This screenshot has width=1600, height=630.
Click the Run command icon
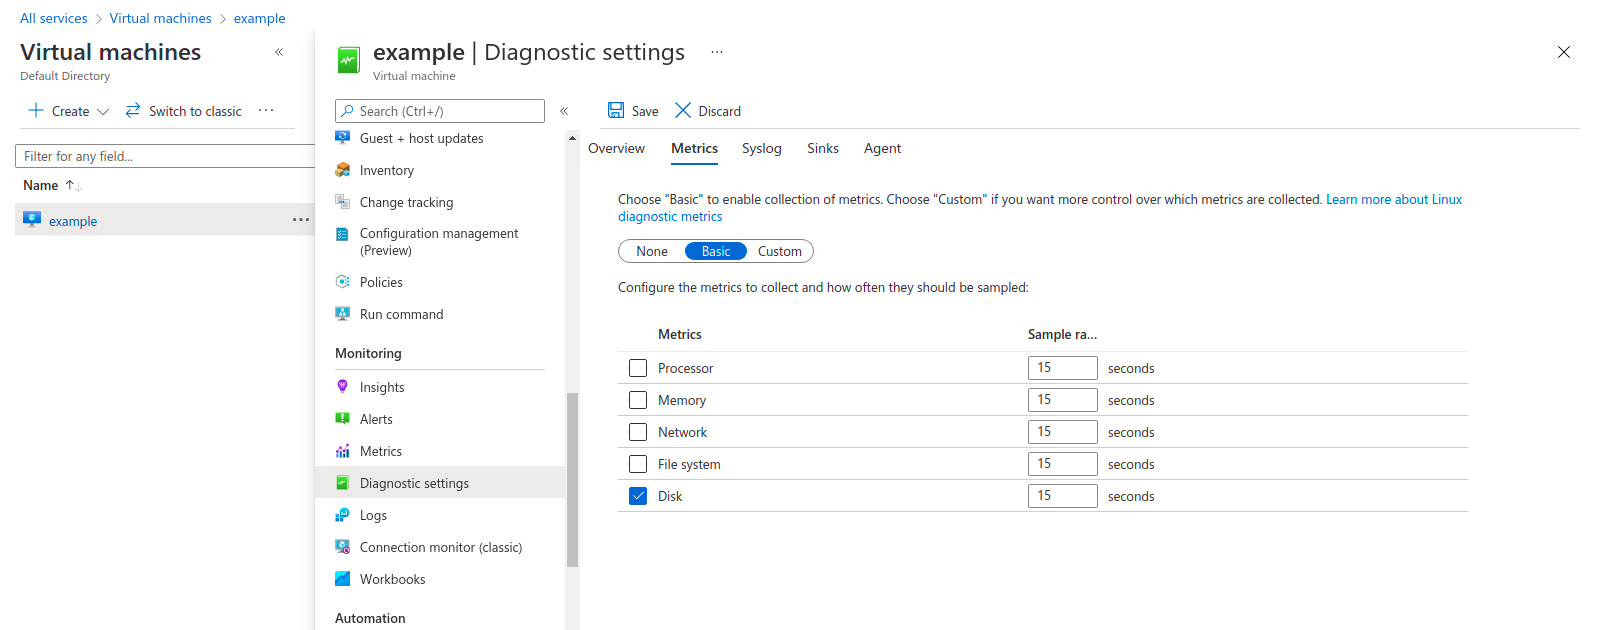click(x=343, y=314)
